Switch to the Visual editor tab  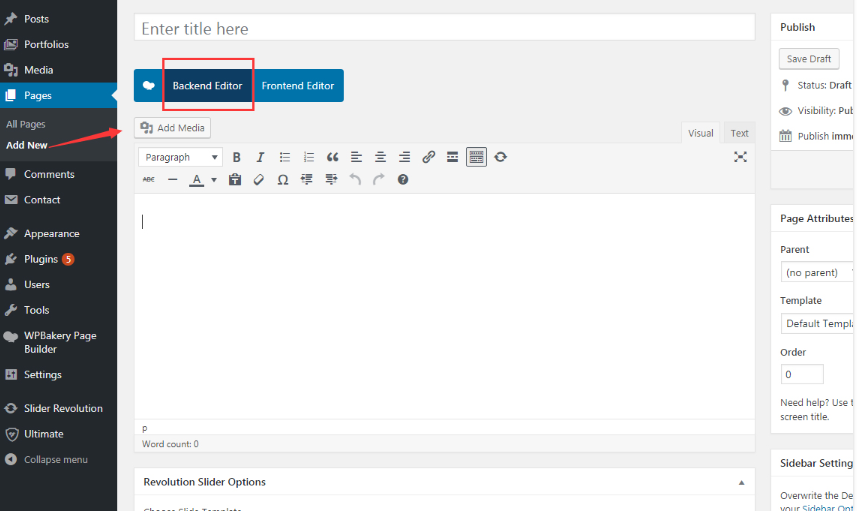pos(701,133)
